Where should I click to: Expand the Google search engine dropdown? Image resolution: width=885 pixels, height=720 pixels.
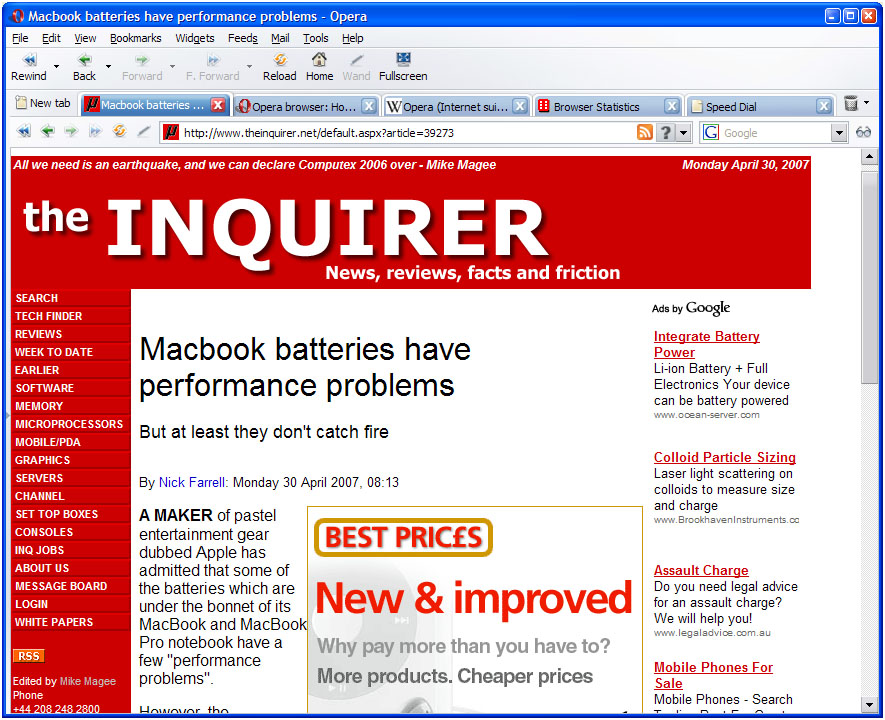tap(839, 133)
